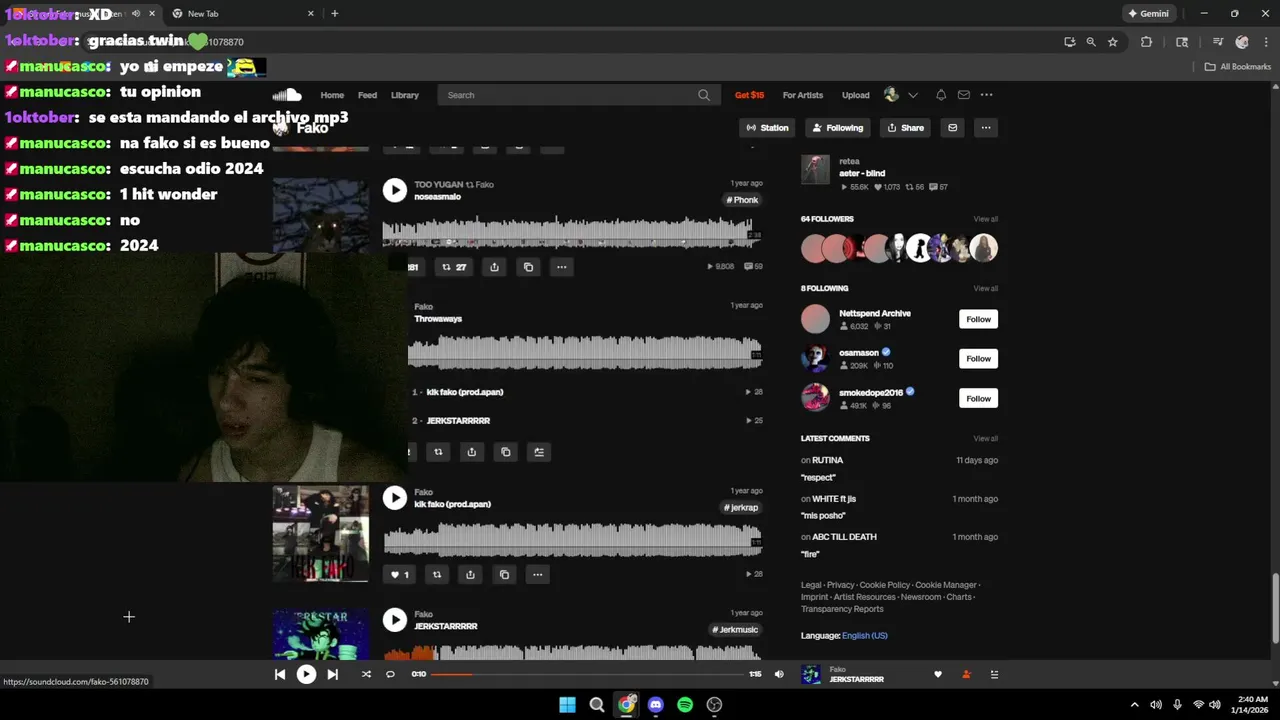1280x720 pixels.
Task: Select playlist track JERKSTARRRRR in Throwaways
Action: click(458, 421)
